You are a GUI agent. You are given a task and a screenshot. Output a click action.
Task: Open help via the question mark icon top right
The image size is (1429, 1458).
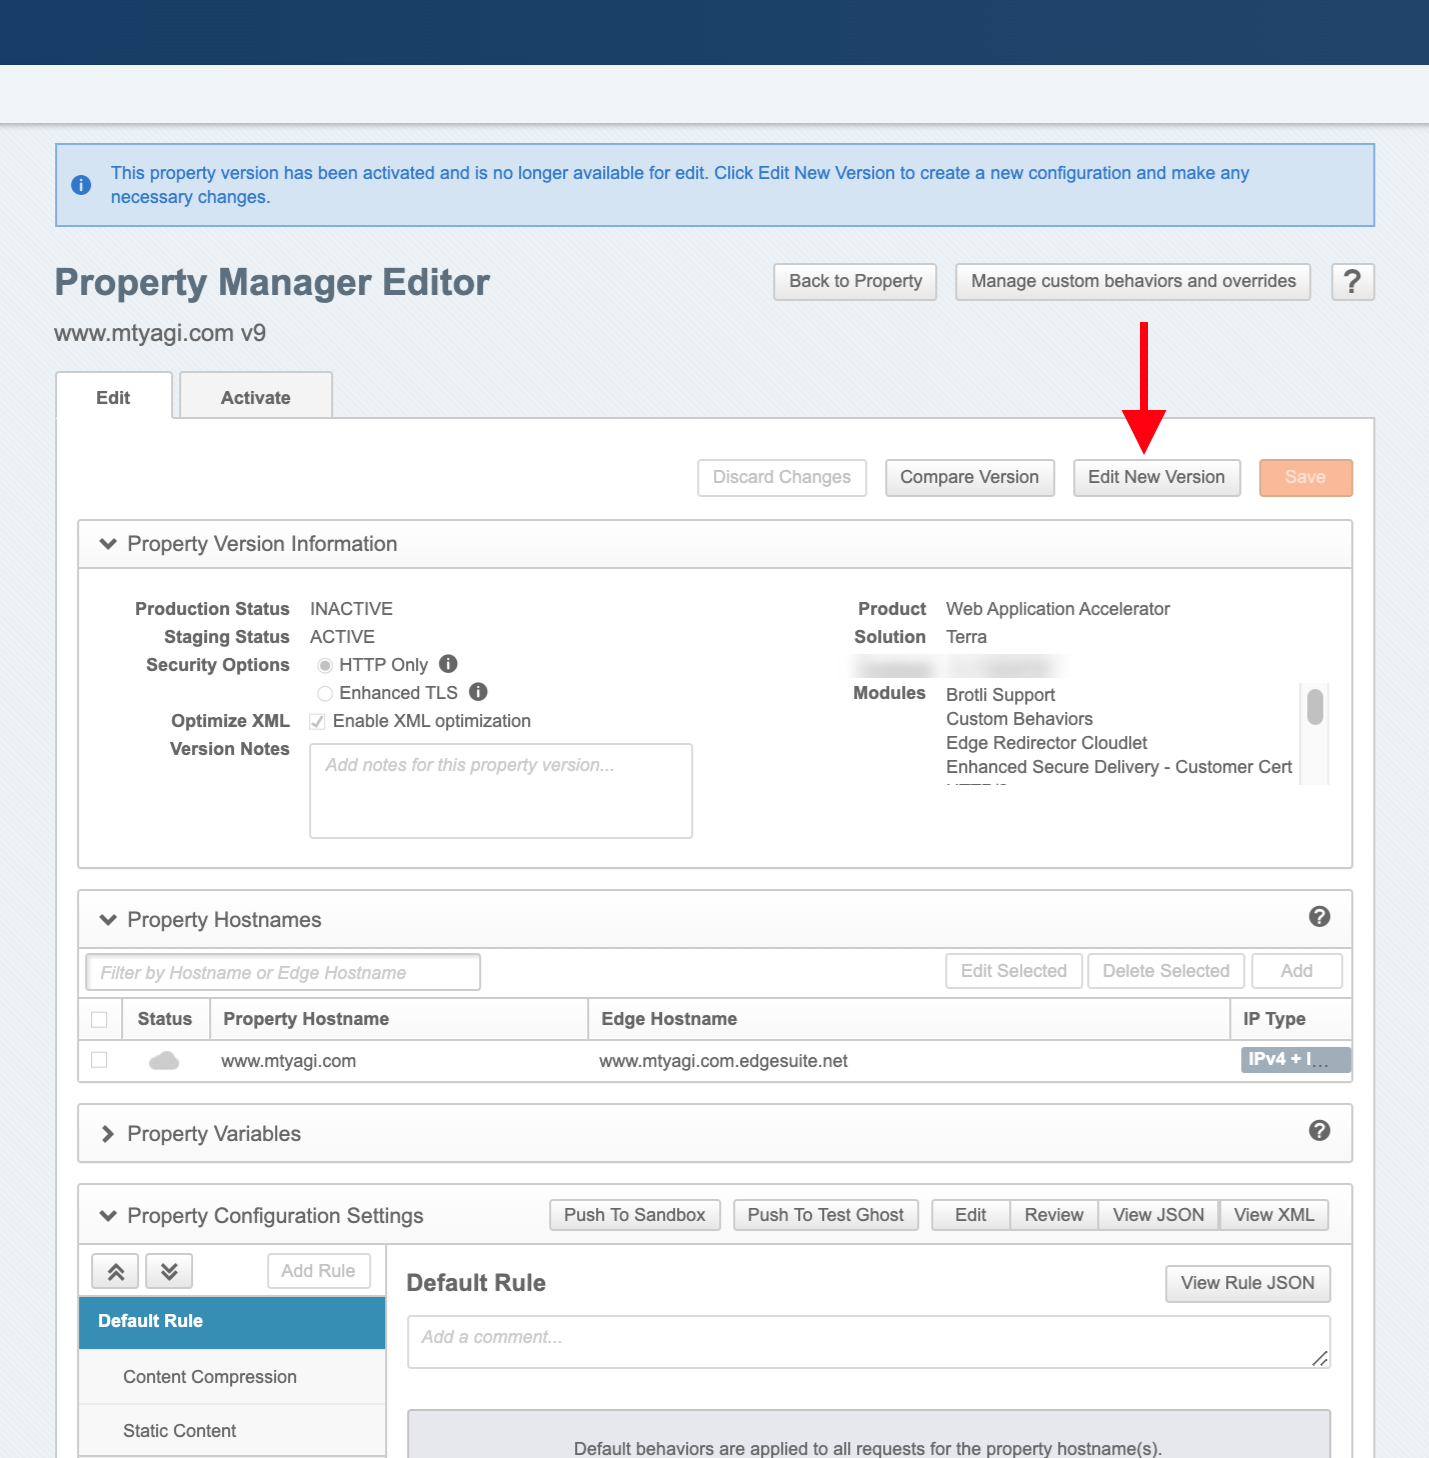pos(1352,282)
